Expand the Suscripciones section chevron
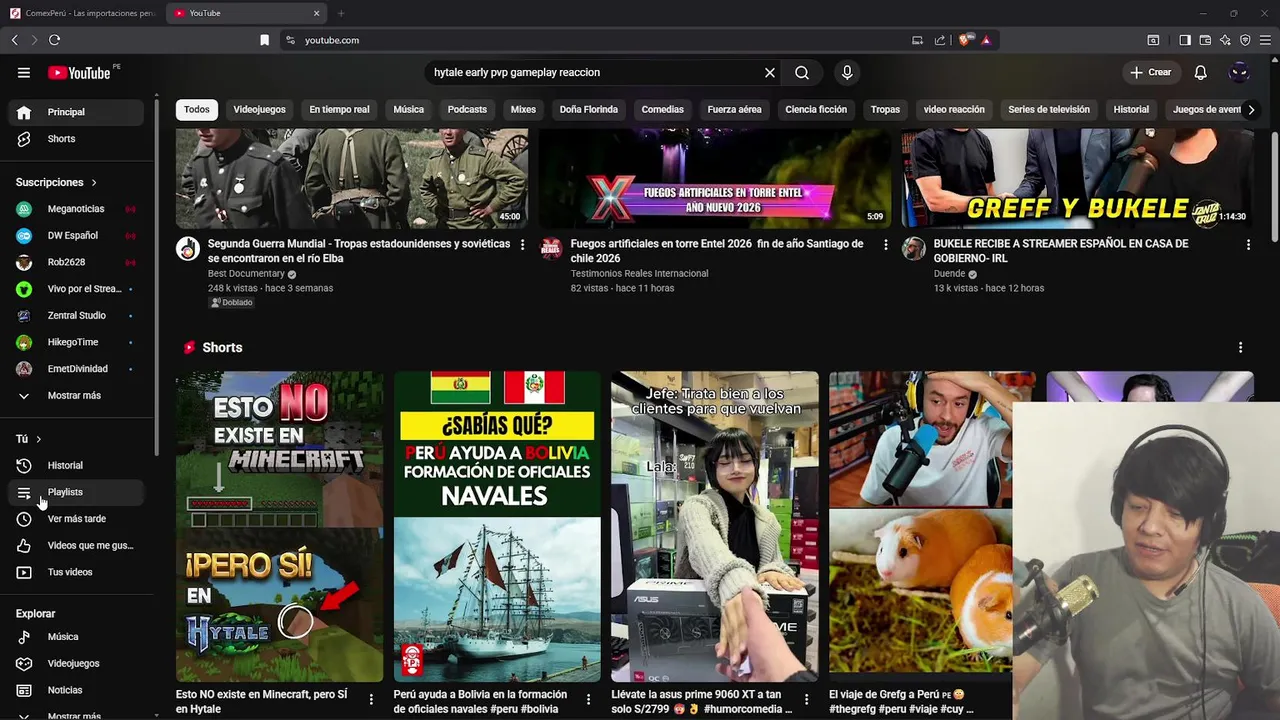Viewport: 1280px width, 720px height. 94,182
